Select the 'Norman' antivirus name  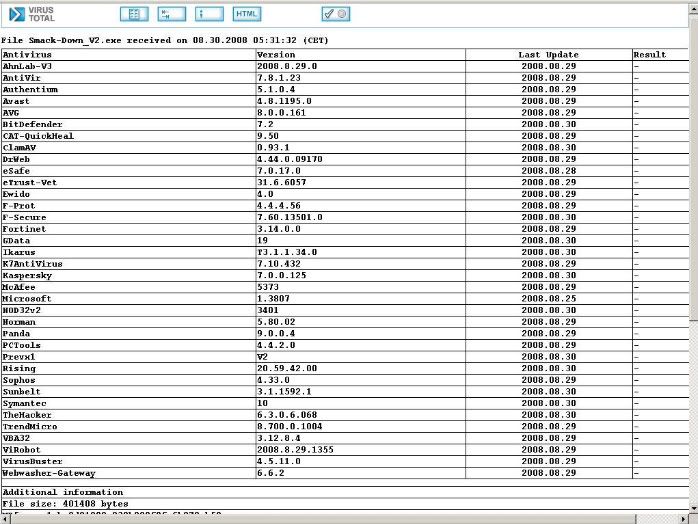click(19, 321)
